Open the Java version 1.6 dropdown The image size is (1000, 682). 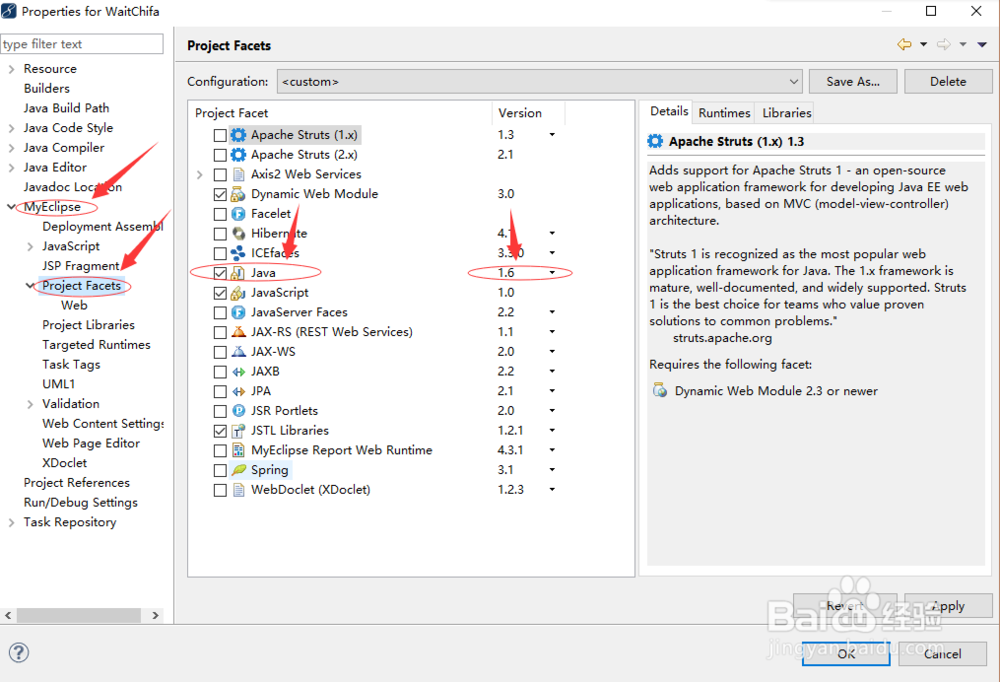tap(552, 273)
